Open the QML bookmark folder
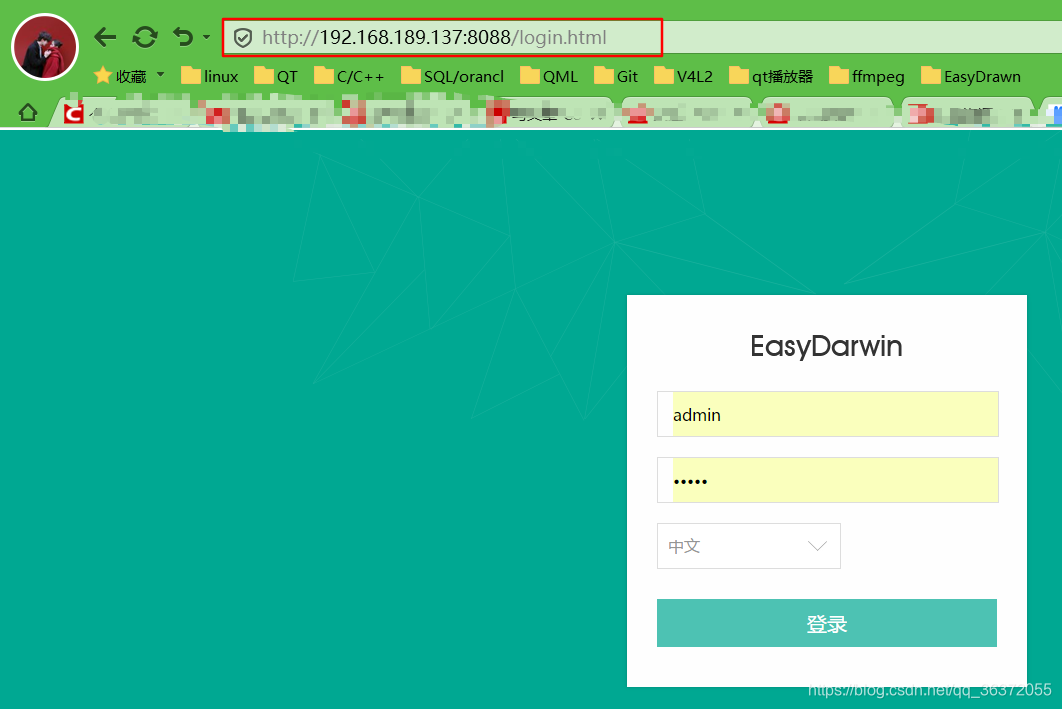 tap(549, 76)
